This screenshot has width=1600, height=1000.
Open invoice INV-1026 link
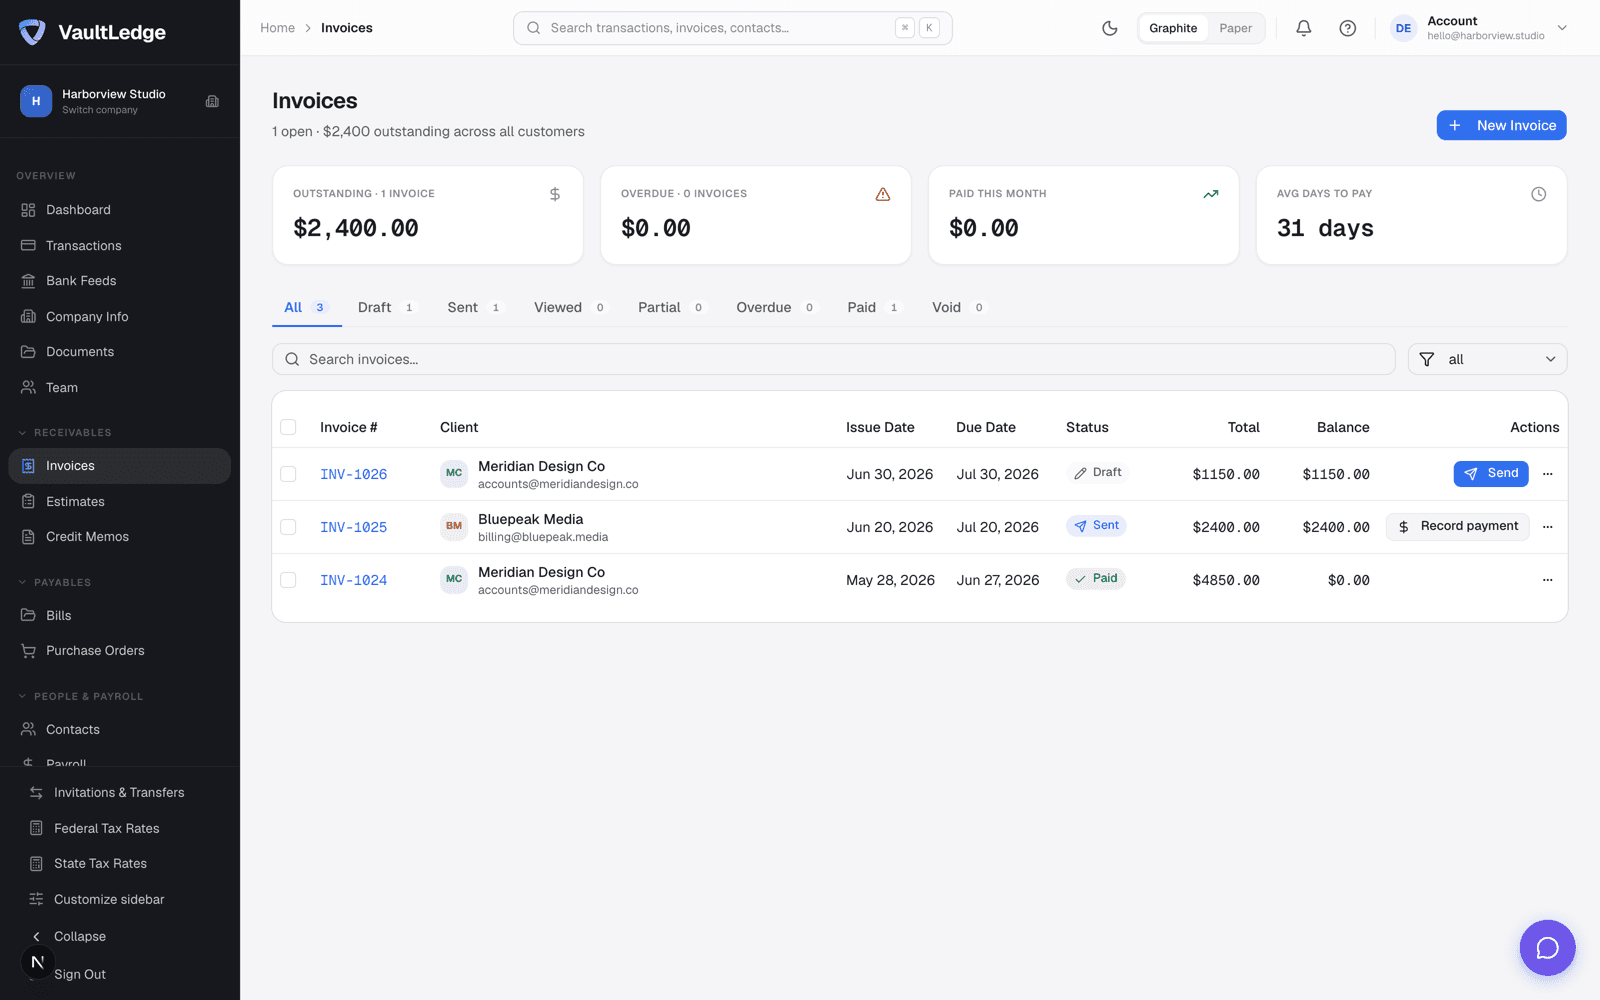coord(353,474)
